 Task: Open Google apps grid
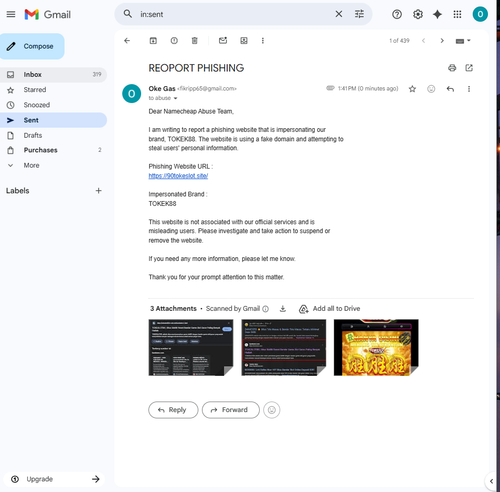pyautogui.click(x=457, y=14)
